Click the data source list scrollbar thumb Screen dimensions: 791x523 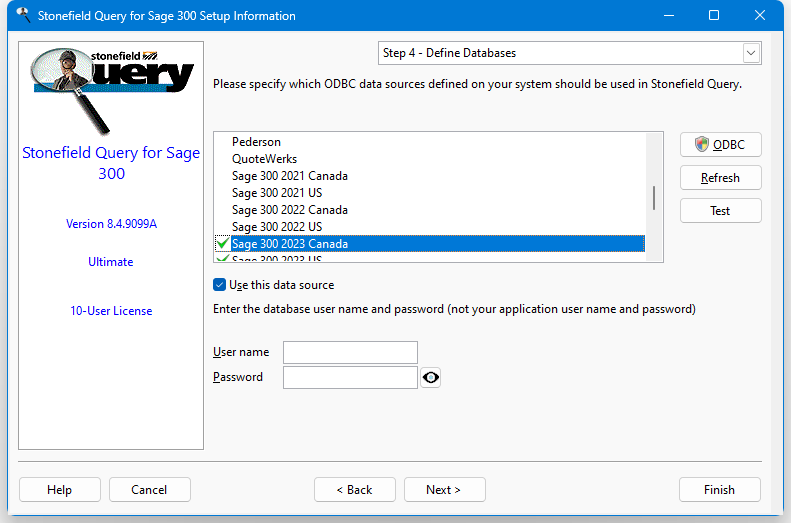[x=654, y=198]
